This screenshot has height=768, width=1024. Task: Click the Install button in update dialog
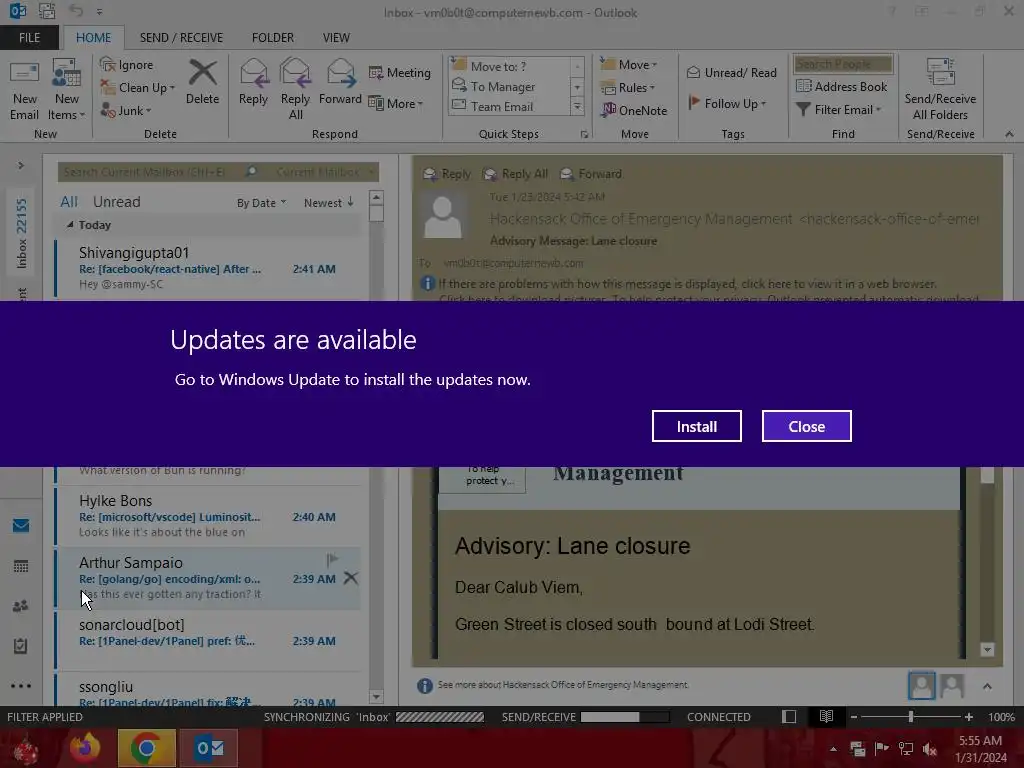[x=696, y=426]
